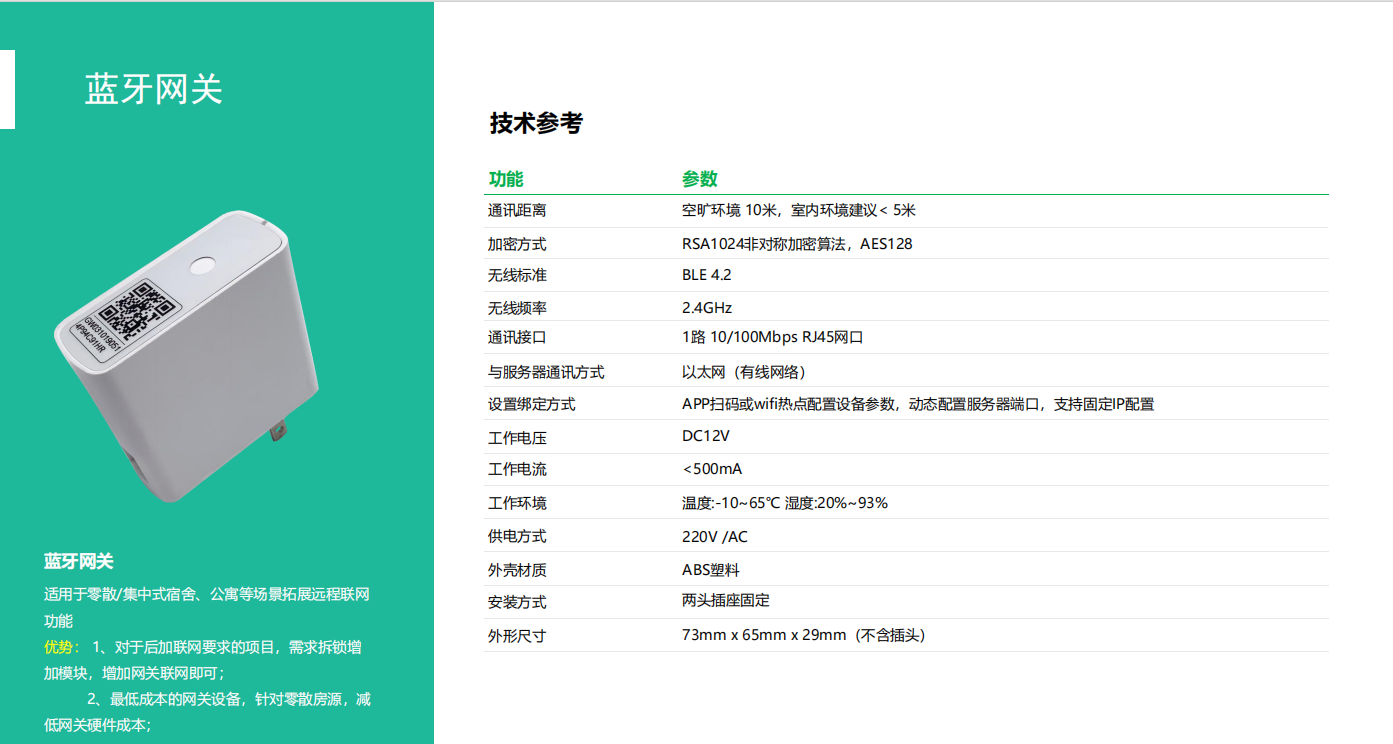Click the RSA1024 encryption parameter text
Viewport: 1393px width, 744px height.
[796, 244]
